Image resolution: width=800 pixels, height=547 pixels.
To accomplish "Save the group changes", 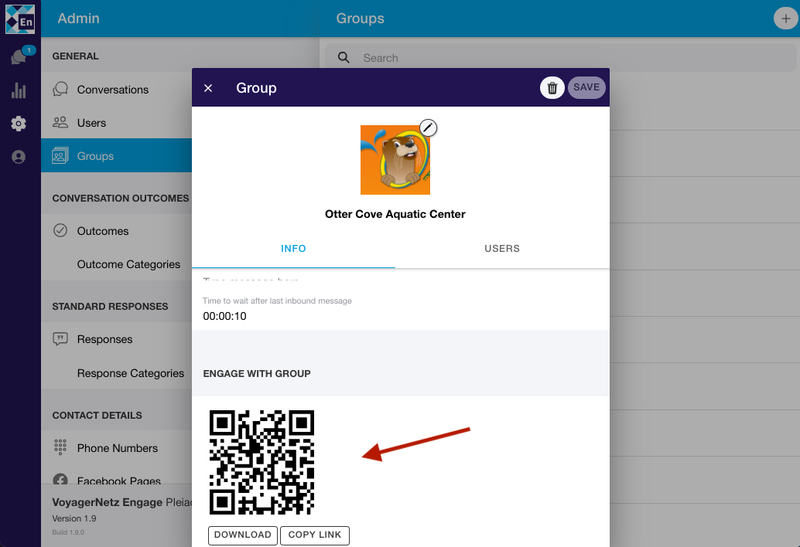I will (x=586, y=87).
